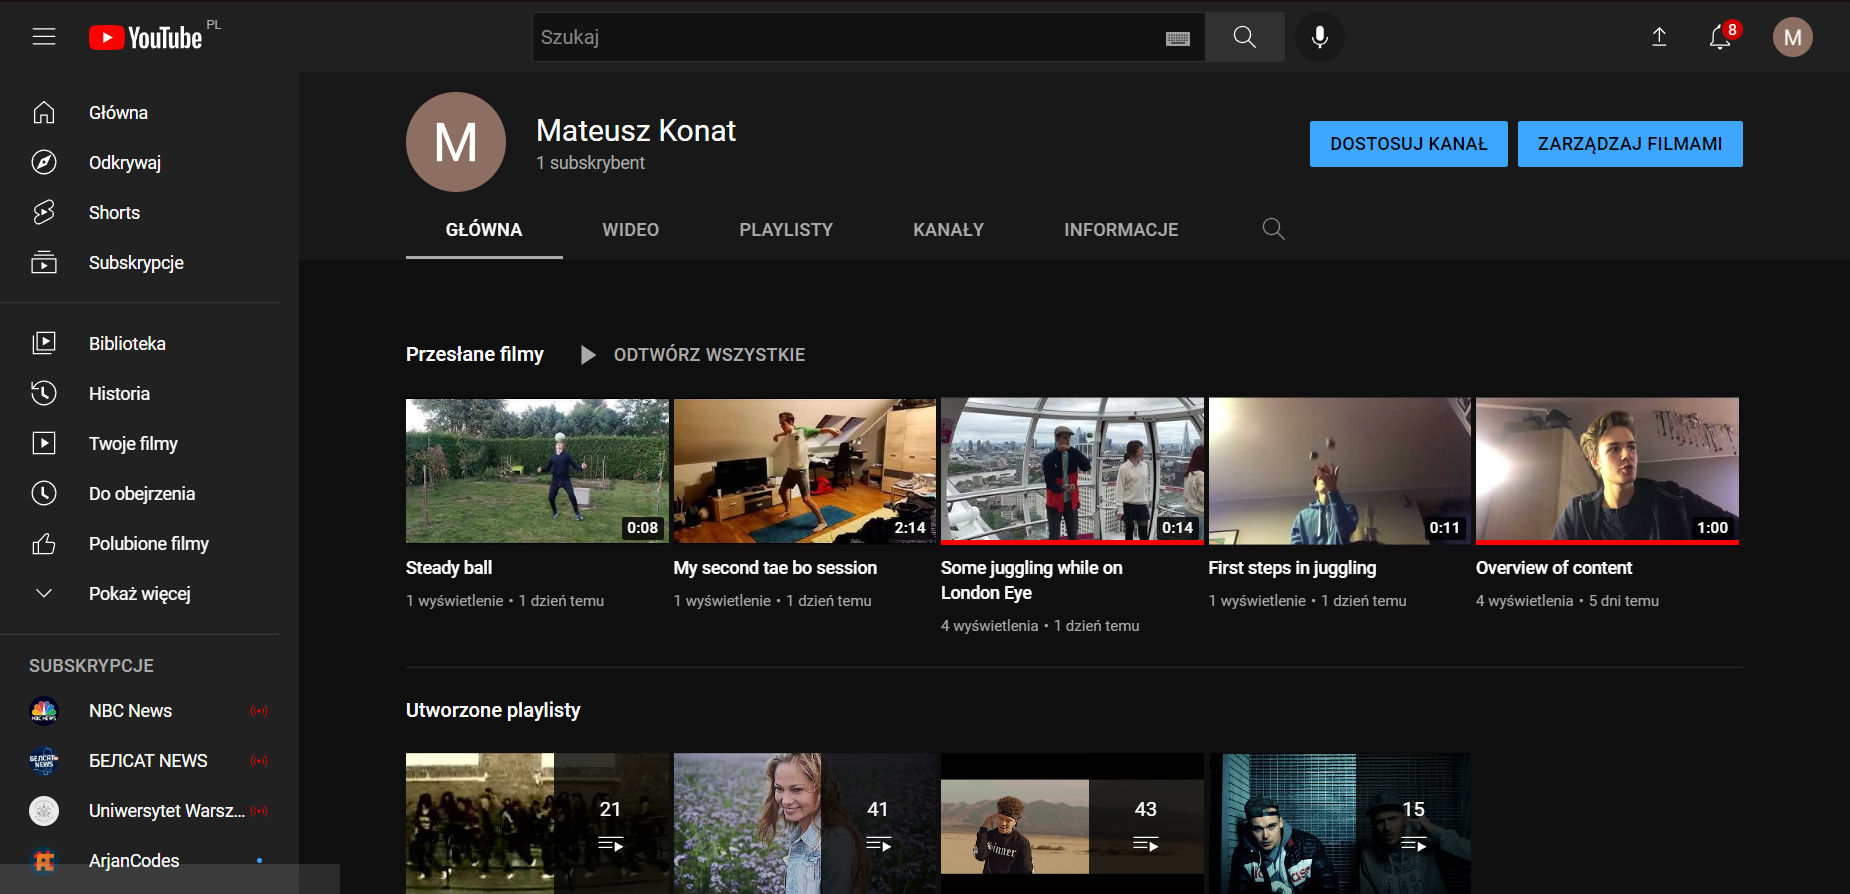Open Biblioteka label in sidebar
The image size is (1850, 894).
pos(127,343)
